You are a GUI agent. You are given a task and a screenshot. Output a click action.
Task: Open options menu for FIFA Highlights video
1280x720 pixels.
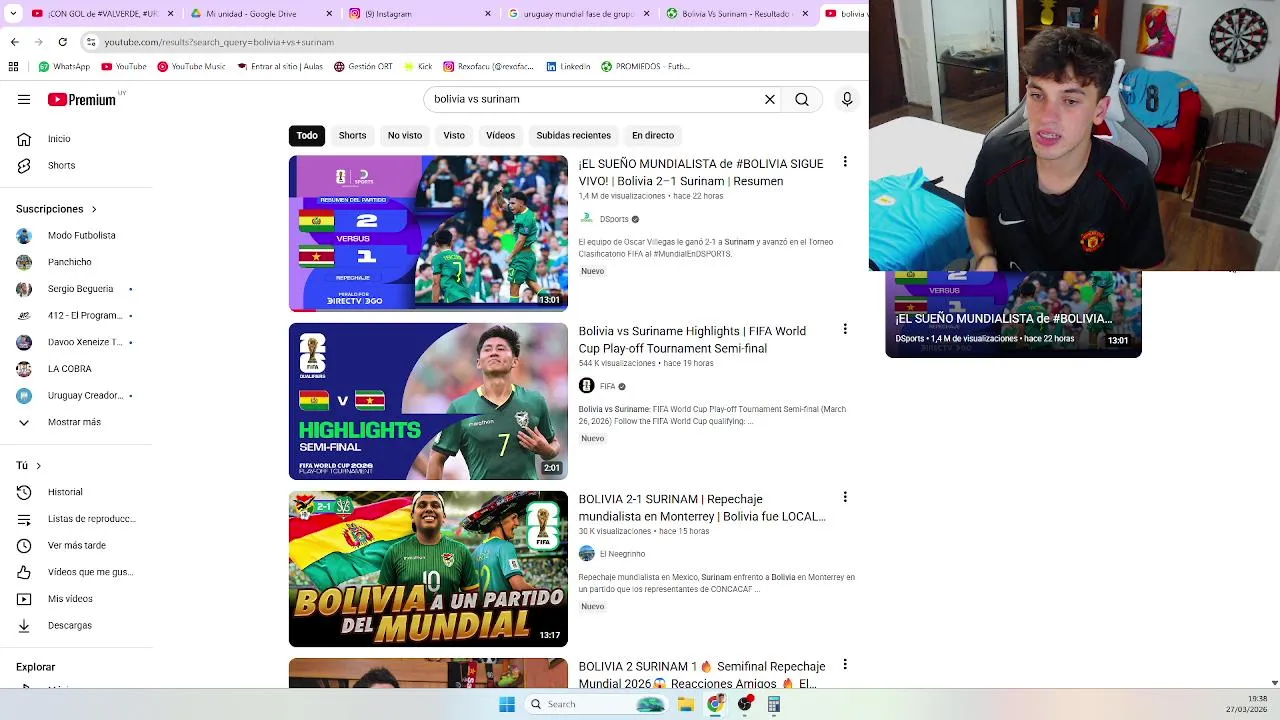coord(845,329)
